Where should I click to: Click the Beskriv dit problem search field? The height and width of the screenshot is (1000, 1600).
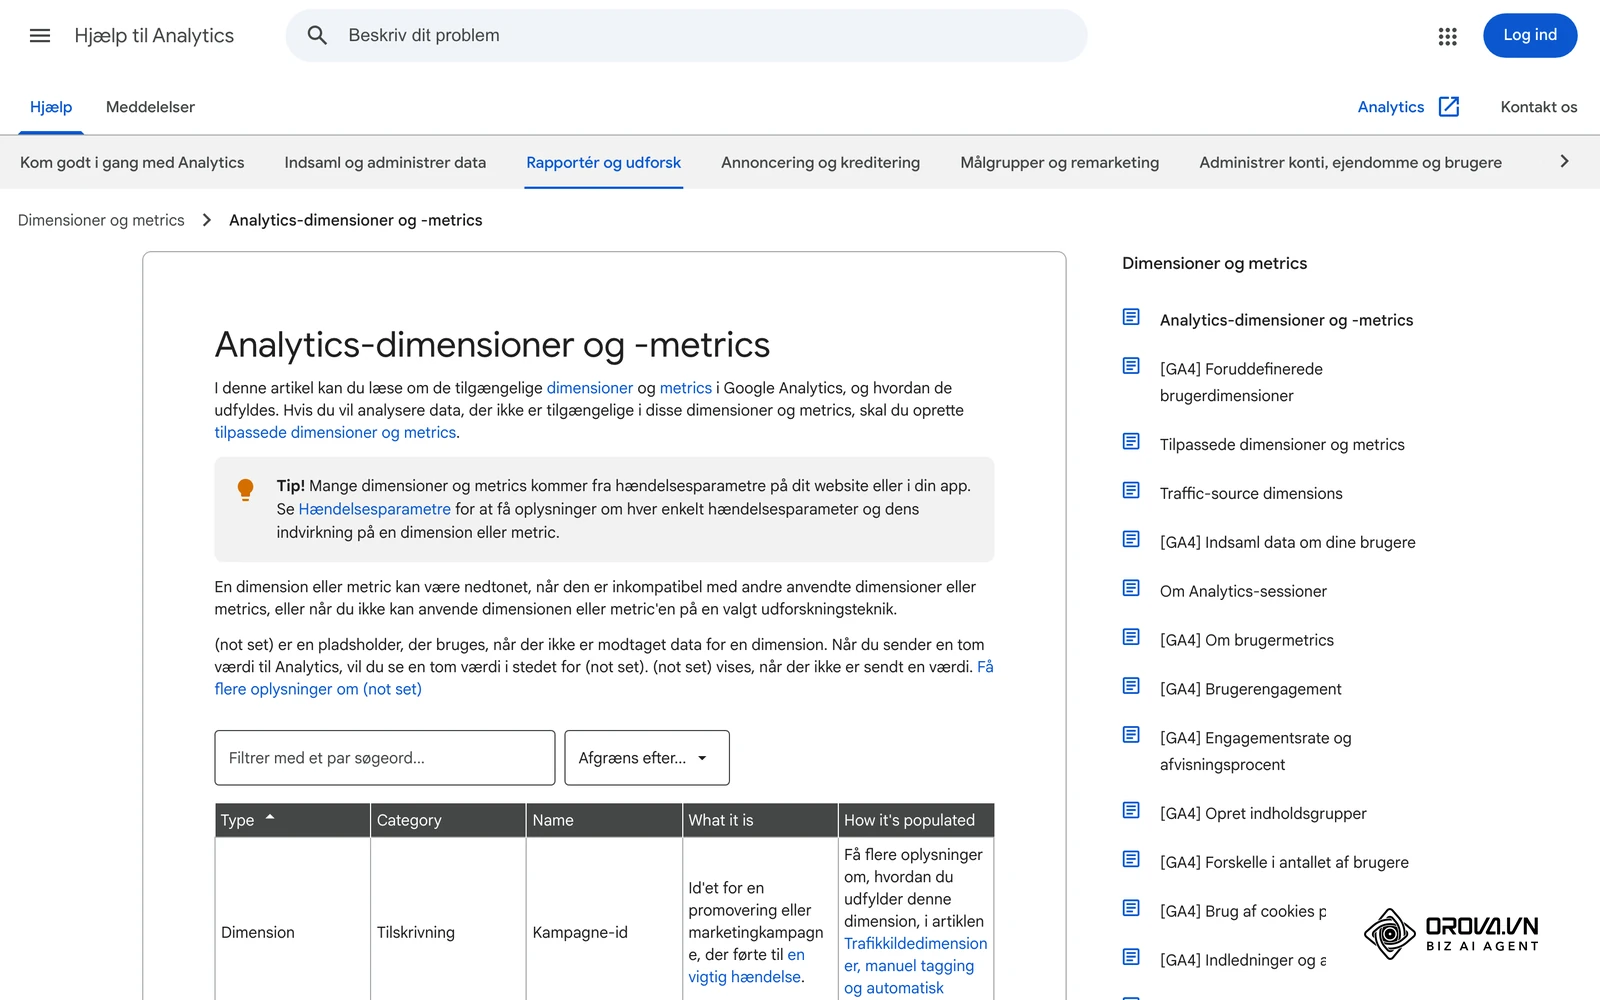pyautogui.click(x=686, y=36)
